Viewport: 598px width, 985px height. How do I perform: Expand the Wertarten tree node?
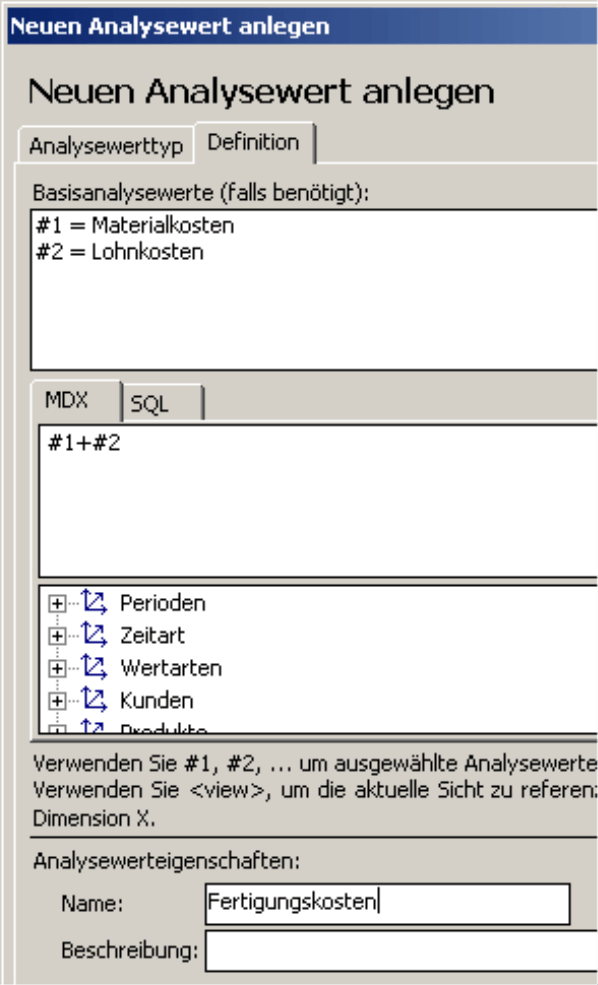[x=57, y=668]
